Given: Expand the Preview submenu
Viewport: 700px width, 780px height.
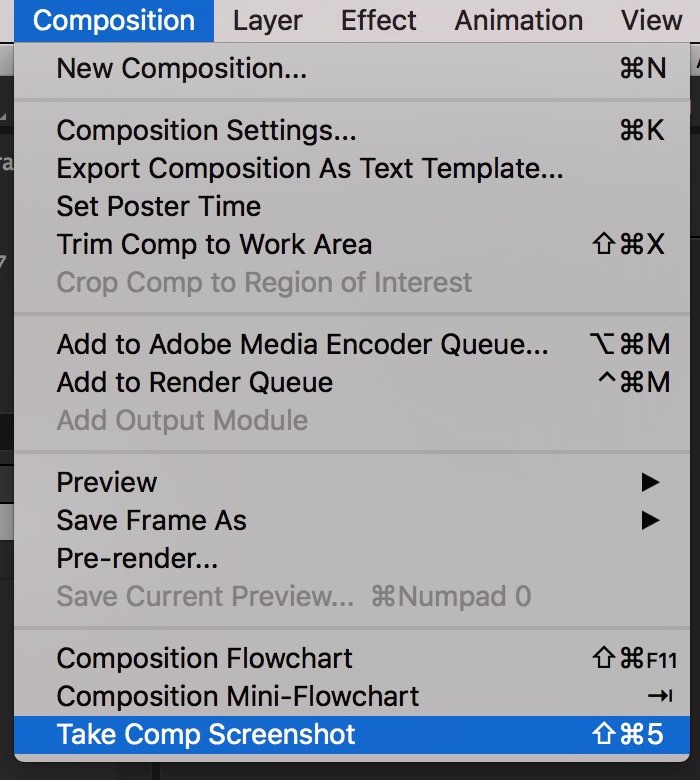Looking at the screenshot, I should (107, 482).
